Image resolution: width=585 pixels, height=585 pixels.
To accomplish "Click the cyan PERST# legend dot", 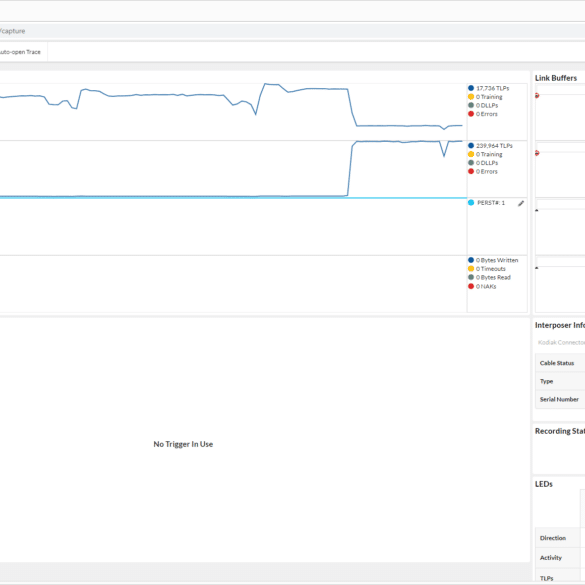I will [x=471, y=203].
